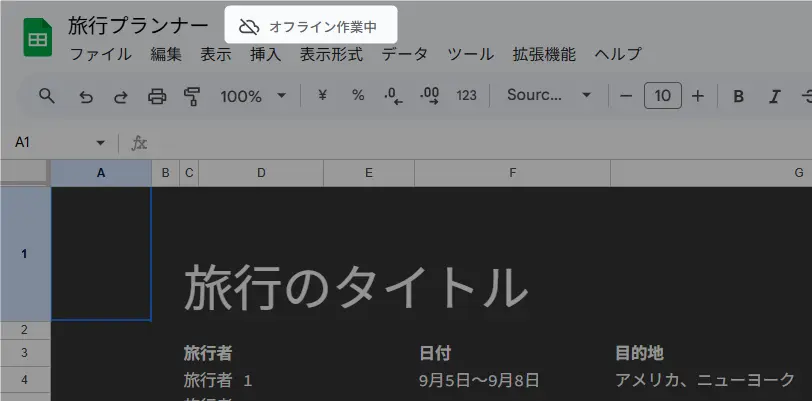Image resolution: width=812 pixels, height=401 pixels.
Task: Toggle bold formatting
Action: coord(739,96)
